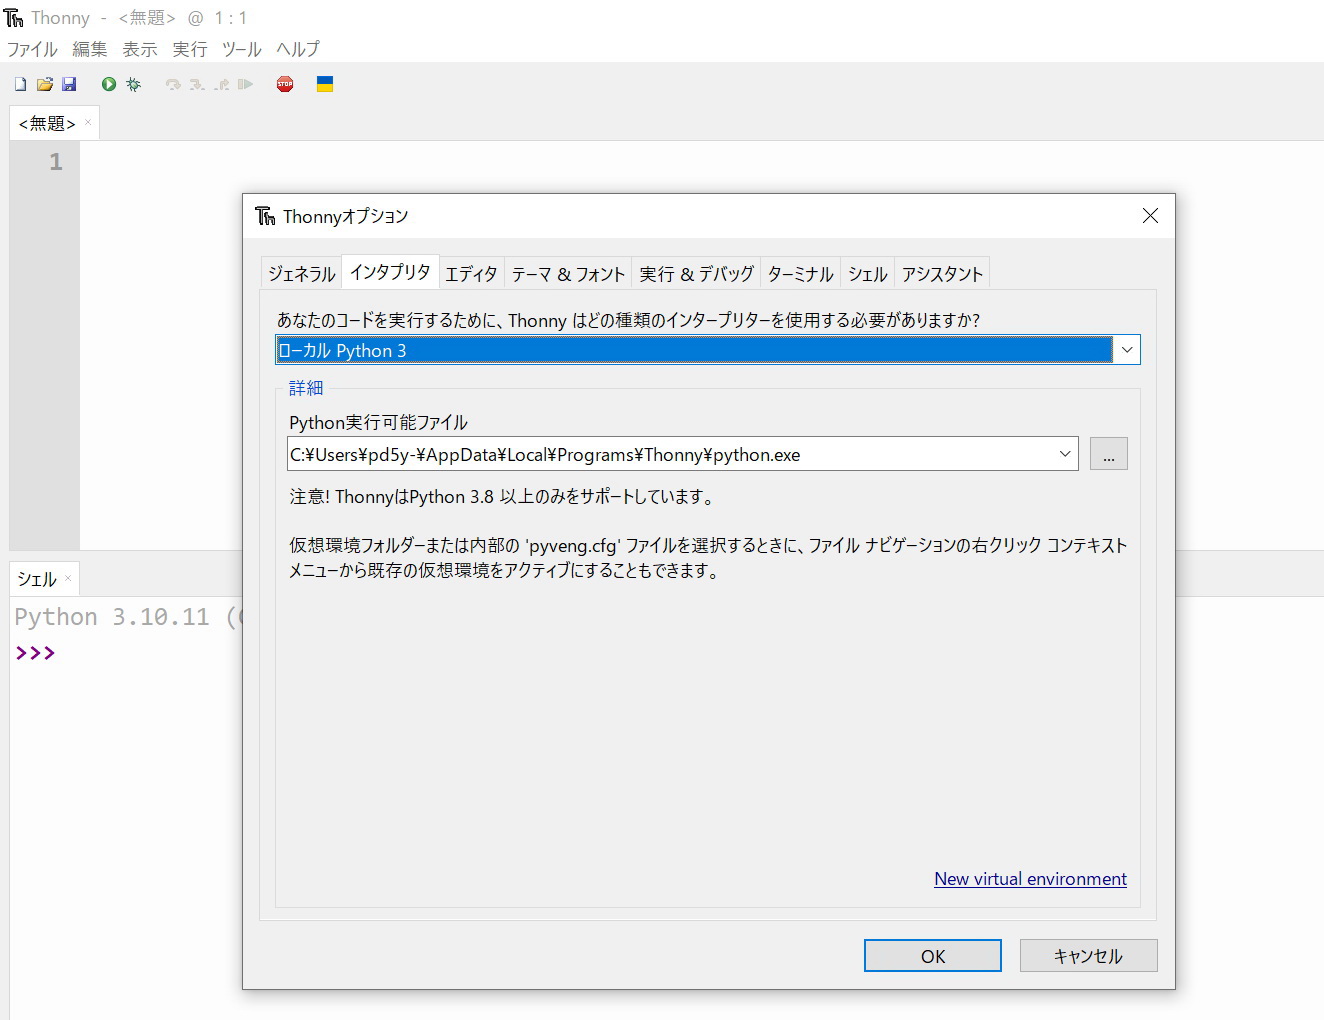The image size is (1324, 1020).
Task: Click line number 1 in editor gutter
Action: (x=56, y=162)
